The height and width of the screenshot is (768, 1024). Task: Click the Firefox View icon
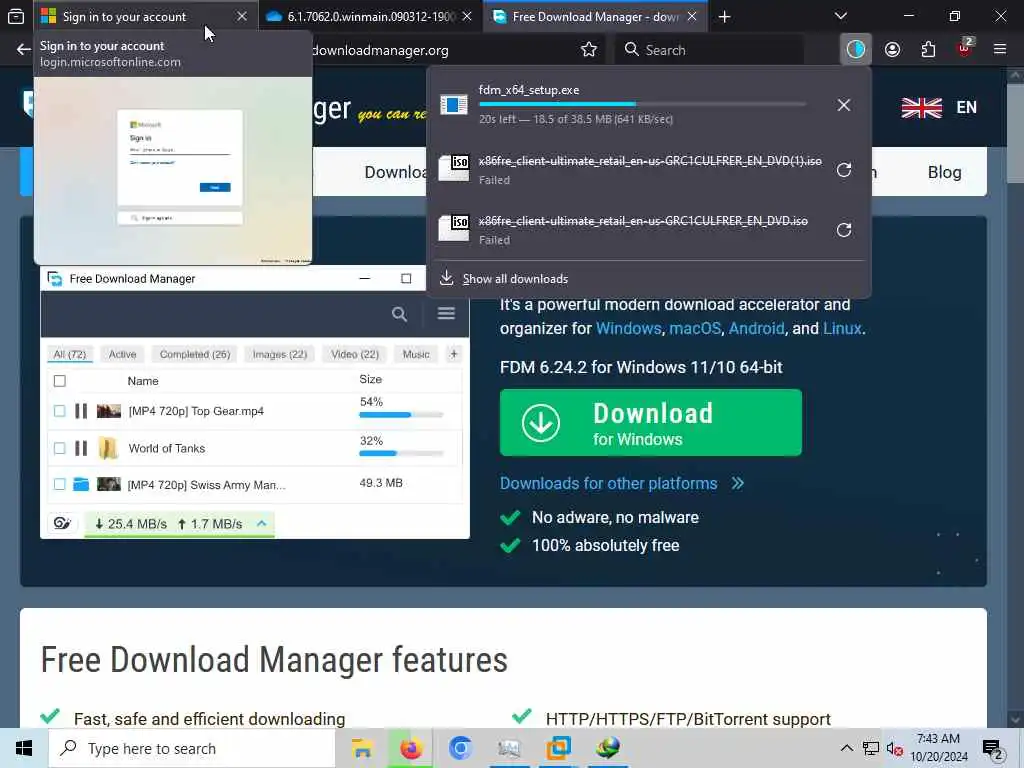(x=16, y=16)
